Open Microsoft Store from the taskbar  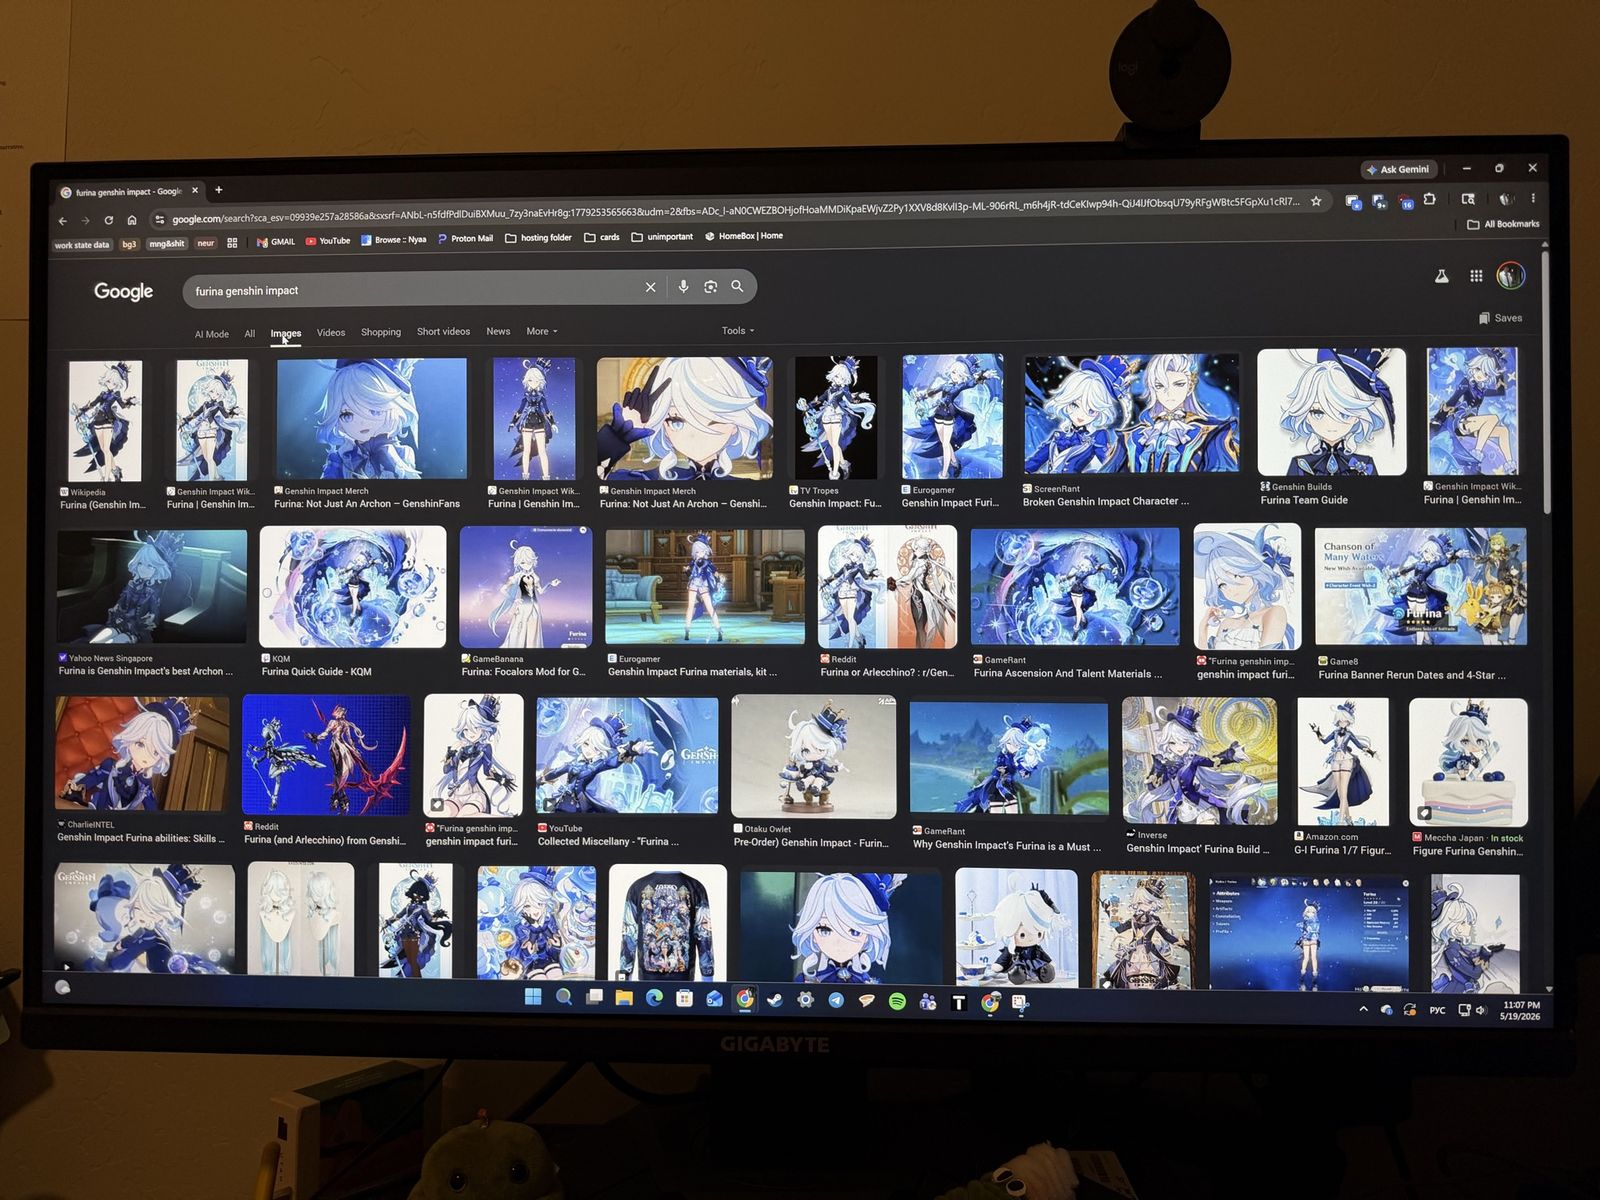click(x=684, y=998)
